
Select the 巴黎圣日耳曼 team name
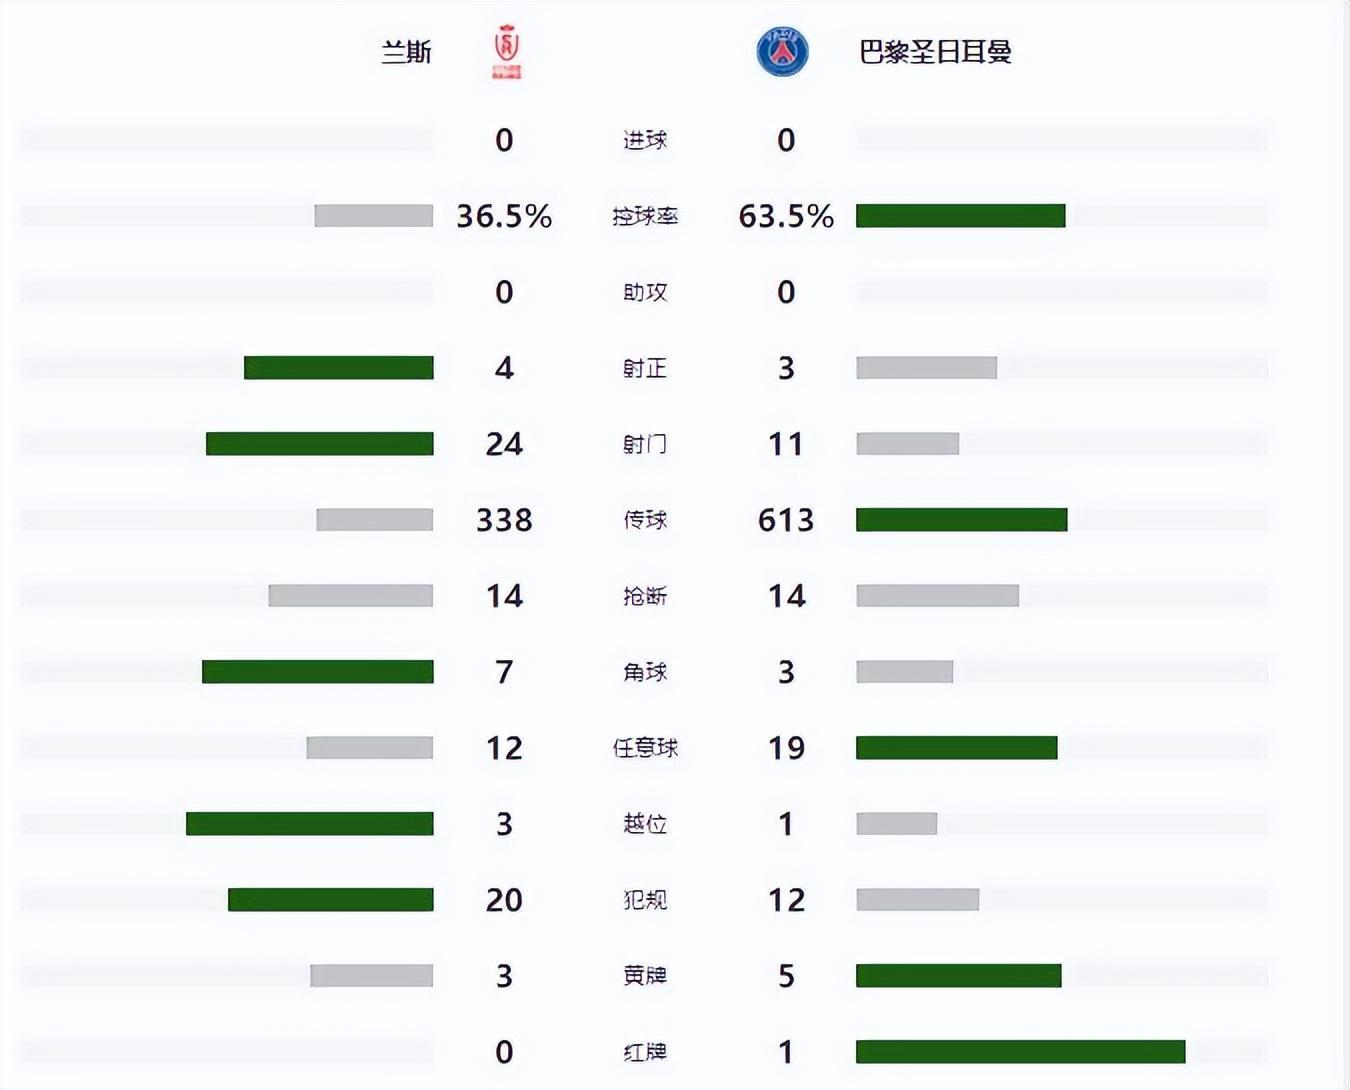pyautogui.click(x=935, y=52)
